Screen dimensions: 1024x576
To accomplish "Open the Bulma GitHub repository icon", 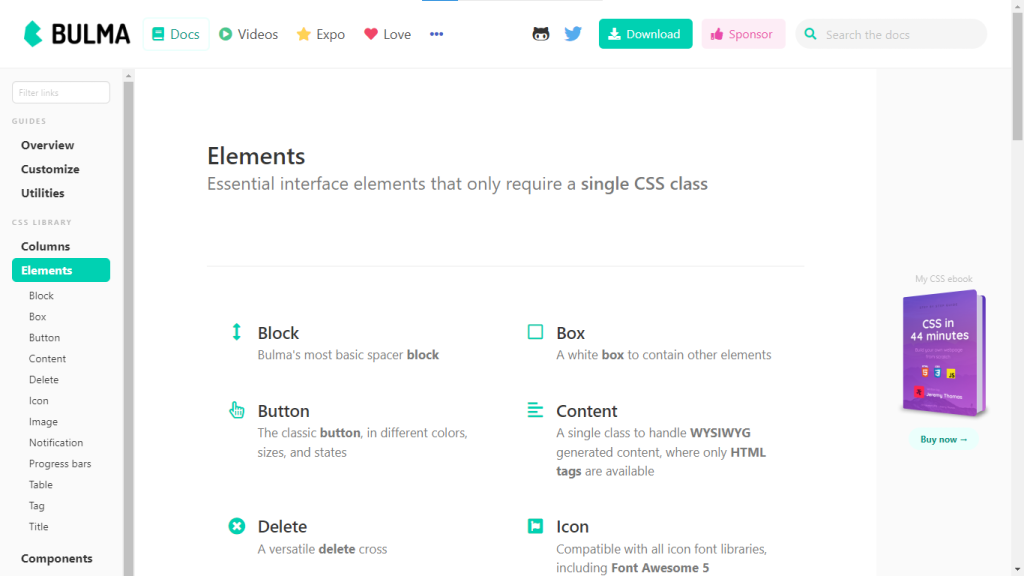I will (x=541, y=33).
